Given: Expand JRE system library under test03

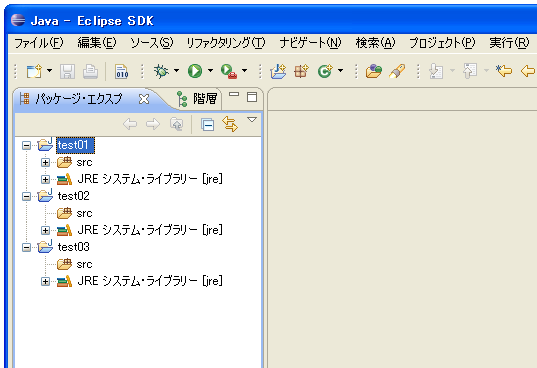Looking at the screenshot, I should pyautogui.click(x=45, y=281).
